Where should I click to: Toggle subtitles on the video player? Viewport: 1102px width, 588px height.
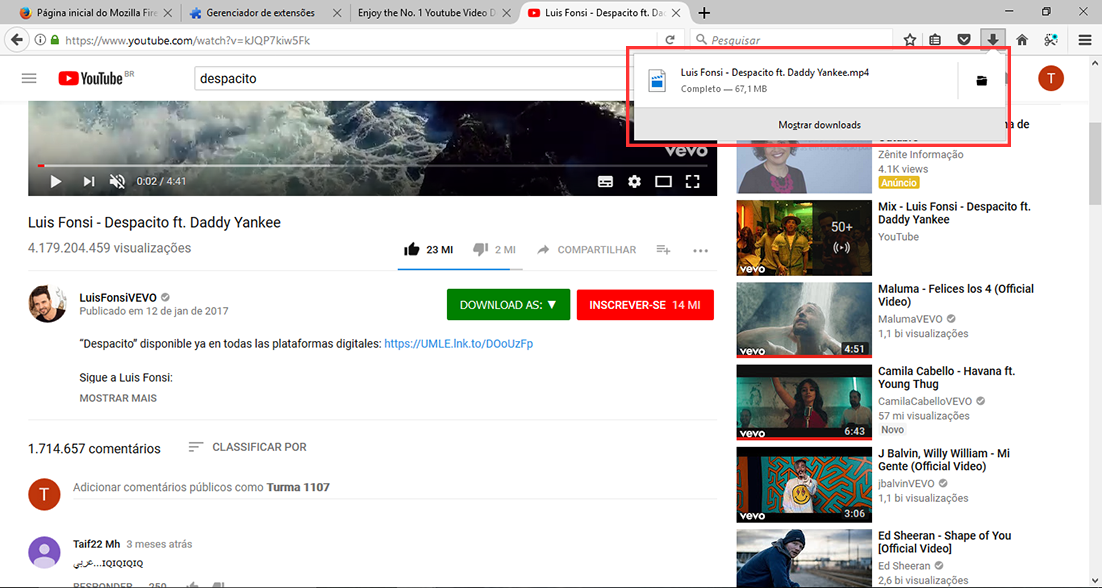(605, 181)
